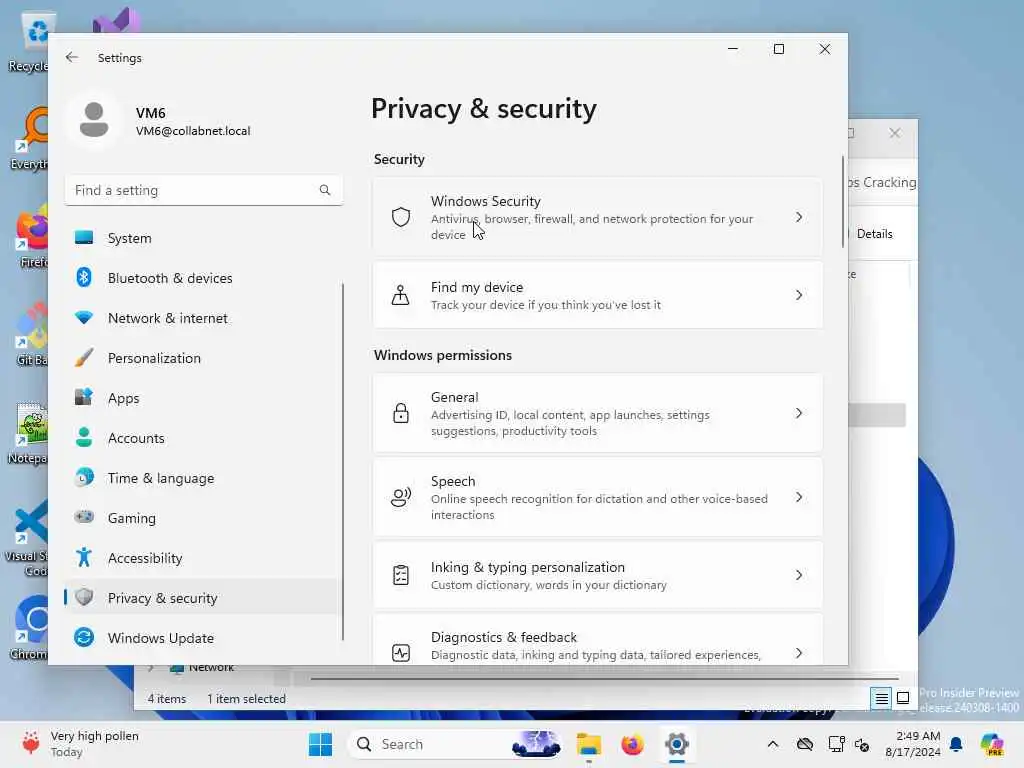Click the Gaming controller icon
This screenshot has width=1024, height=768.
point(84,517)
